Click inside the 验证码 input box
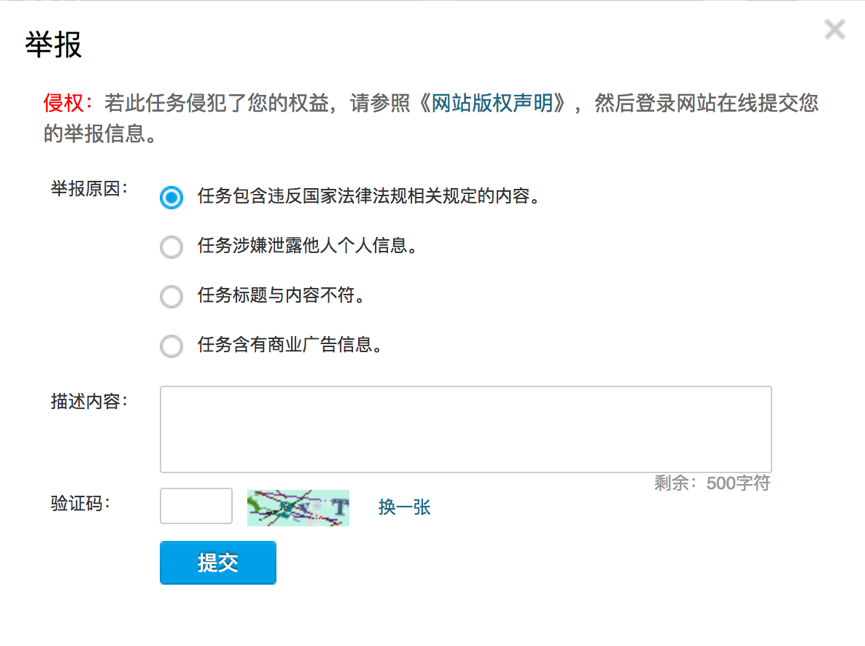Screen dimensions: 865x646 click(194, 507)
